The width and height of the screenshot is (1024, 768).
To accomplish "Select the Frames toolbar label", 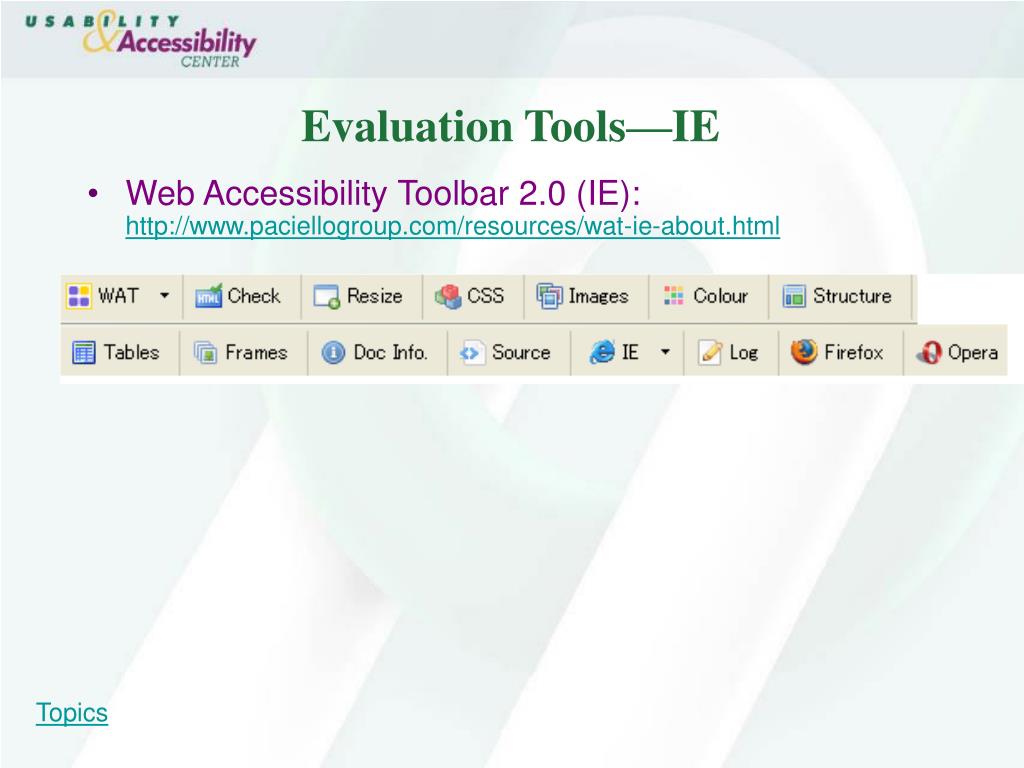I will coord(256,353).
